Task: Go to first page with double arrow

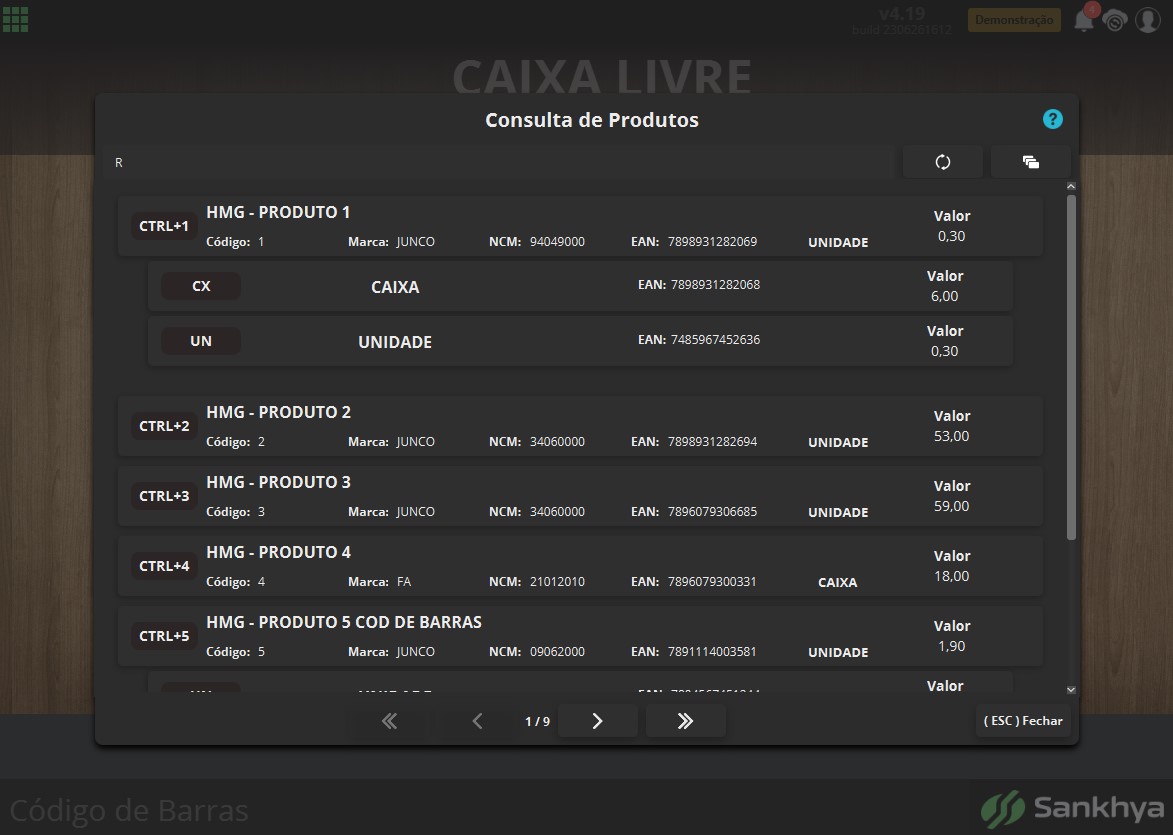Action: (389, 721)
